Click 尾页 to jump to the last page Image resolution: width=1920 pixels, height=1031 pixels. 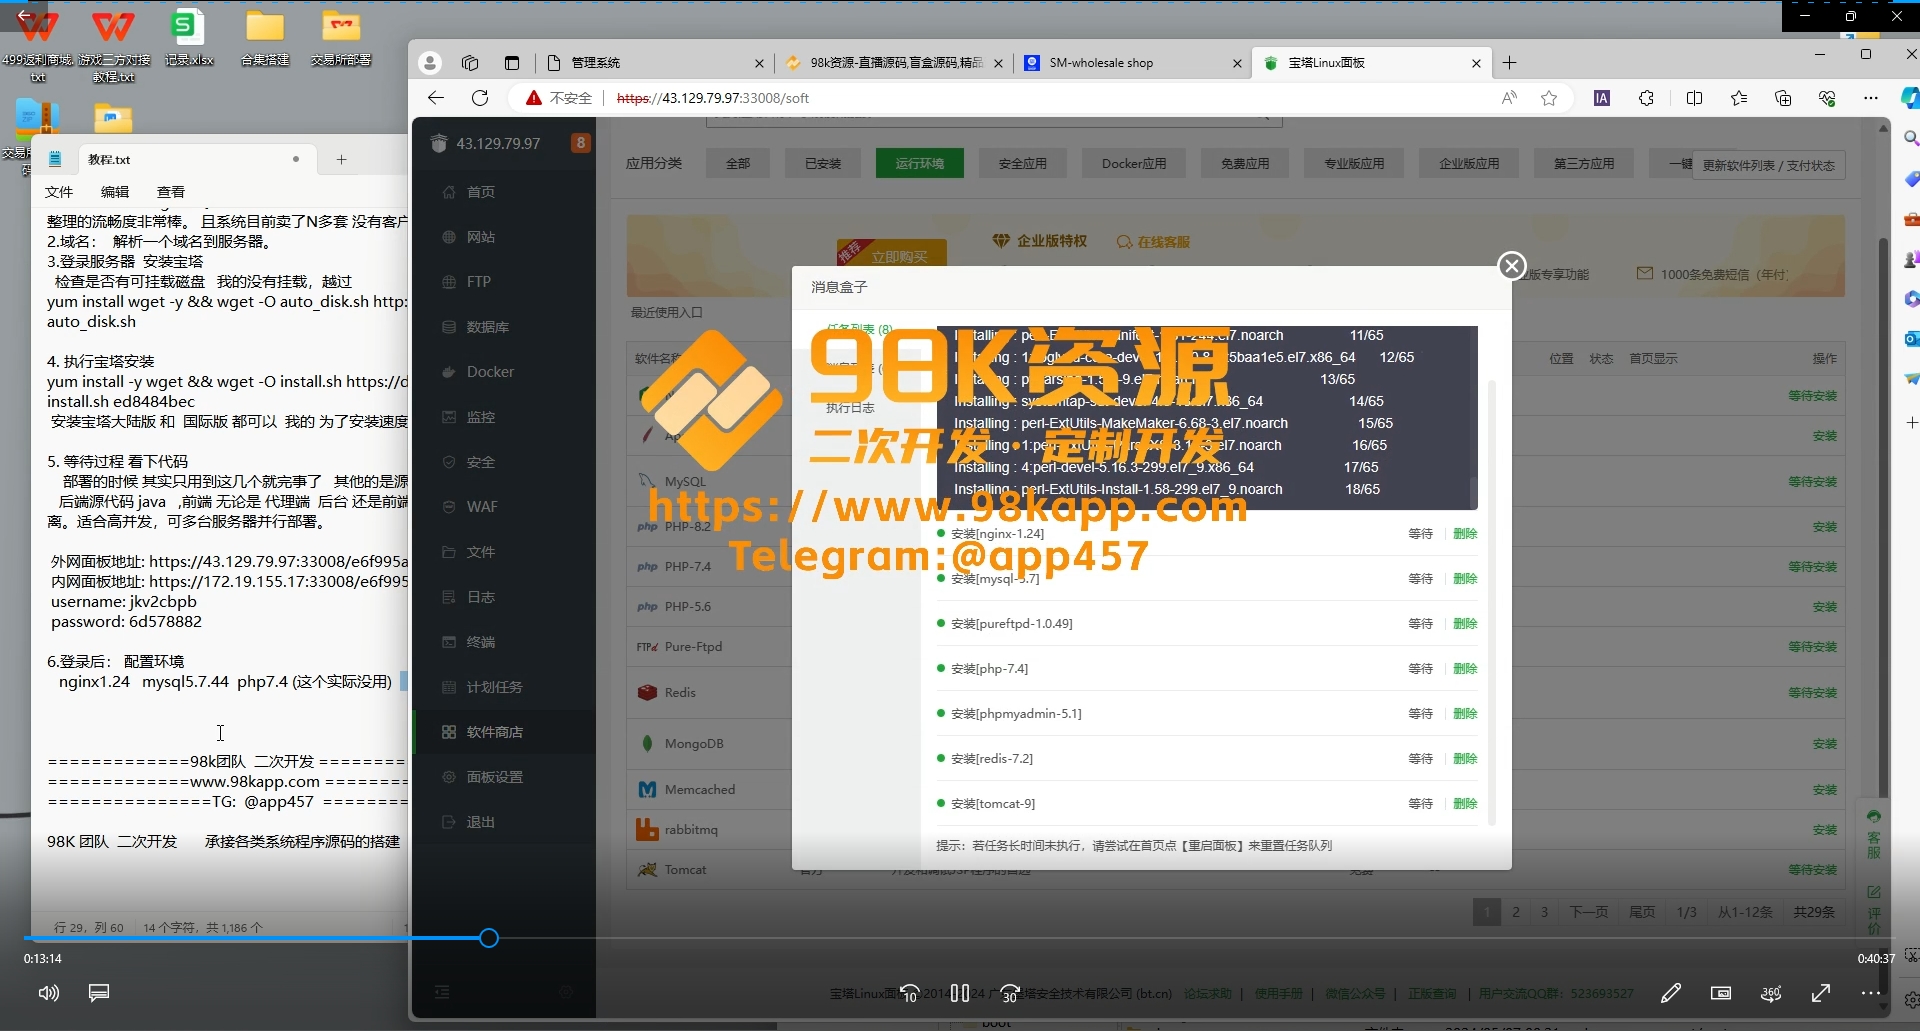click(1642, 912)
